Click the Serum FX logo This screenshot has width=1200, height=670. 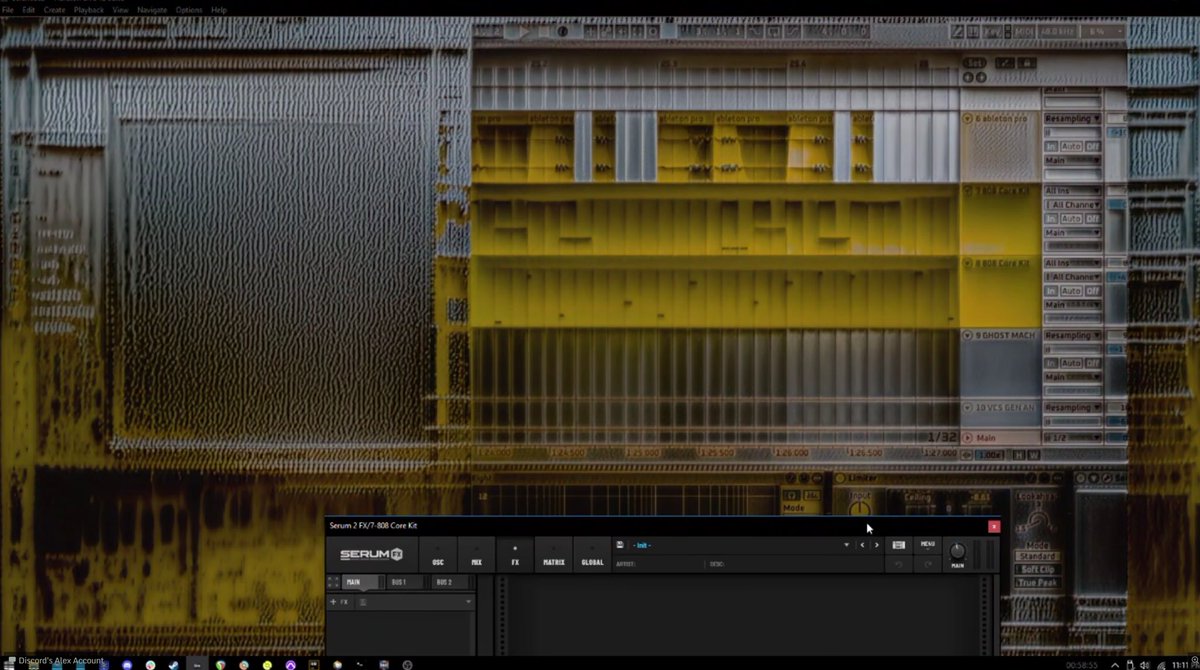372,555
